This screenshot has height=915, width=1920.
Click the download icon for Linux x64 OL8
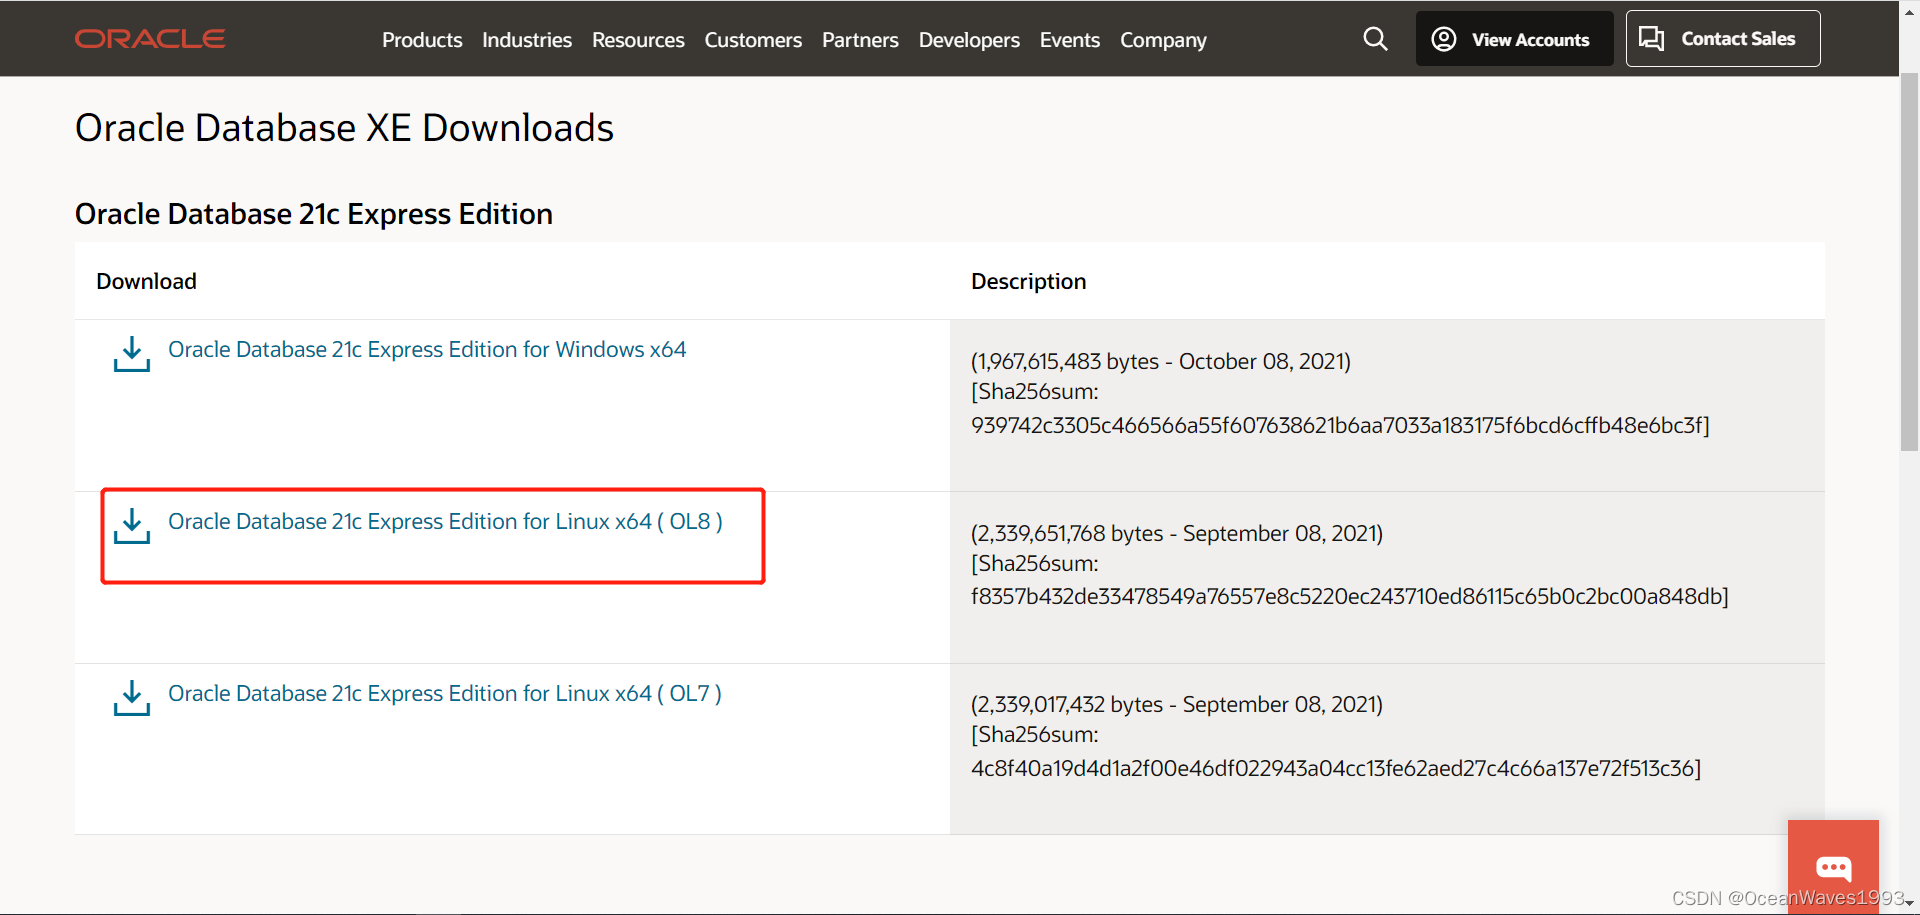[x=132, y=526]
